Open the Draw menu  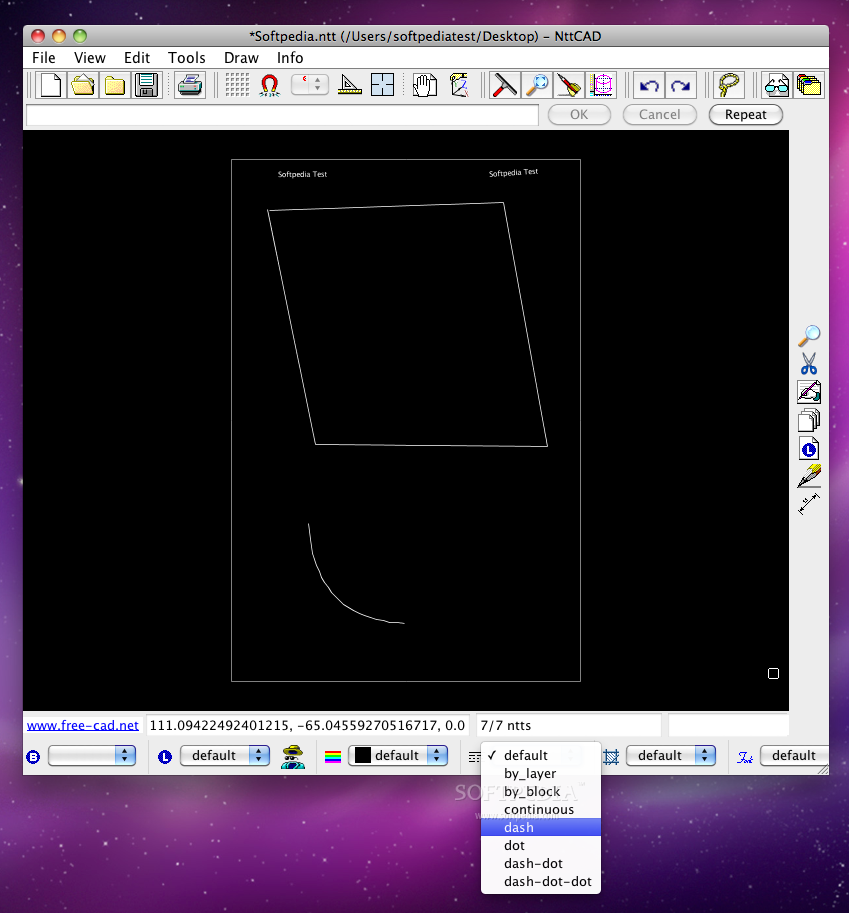point(241,58)
